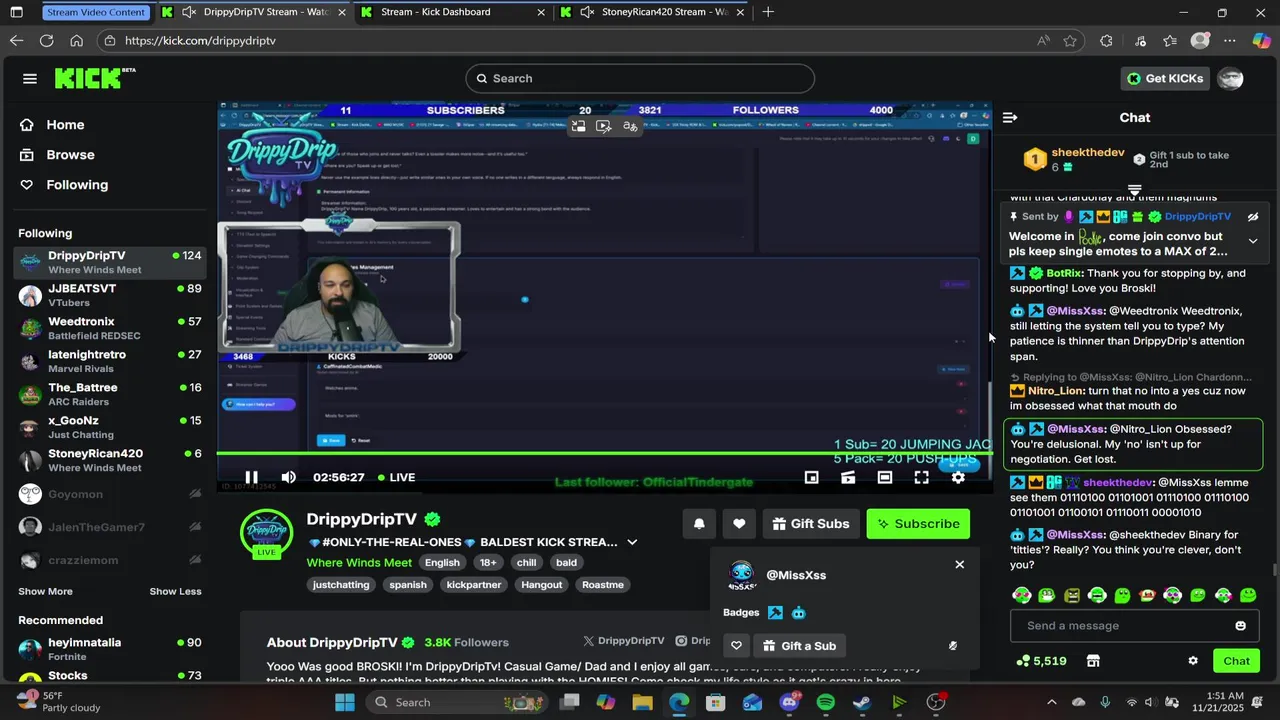Open Edge Copilot icon
The width and height of the screenshot is (1280, 720).
point(1261,41)
